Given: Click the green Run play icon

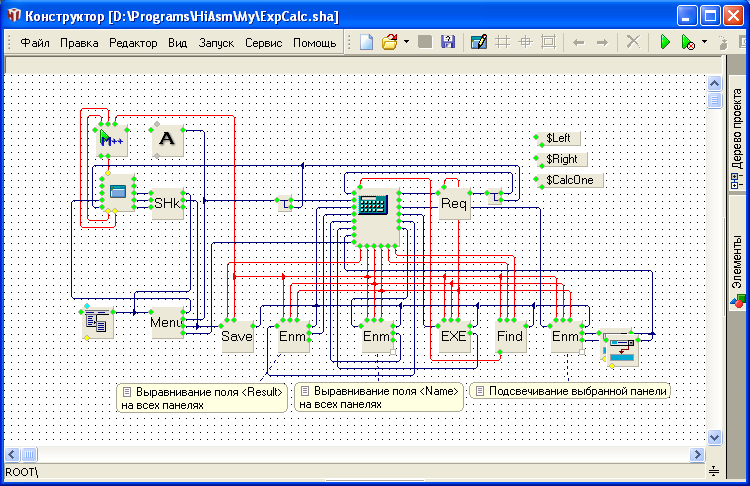Looking at the screenshot, I should (664, 42).
